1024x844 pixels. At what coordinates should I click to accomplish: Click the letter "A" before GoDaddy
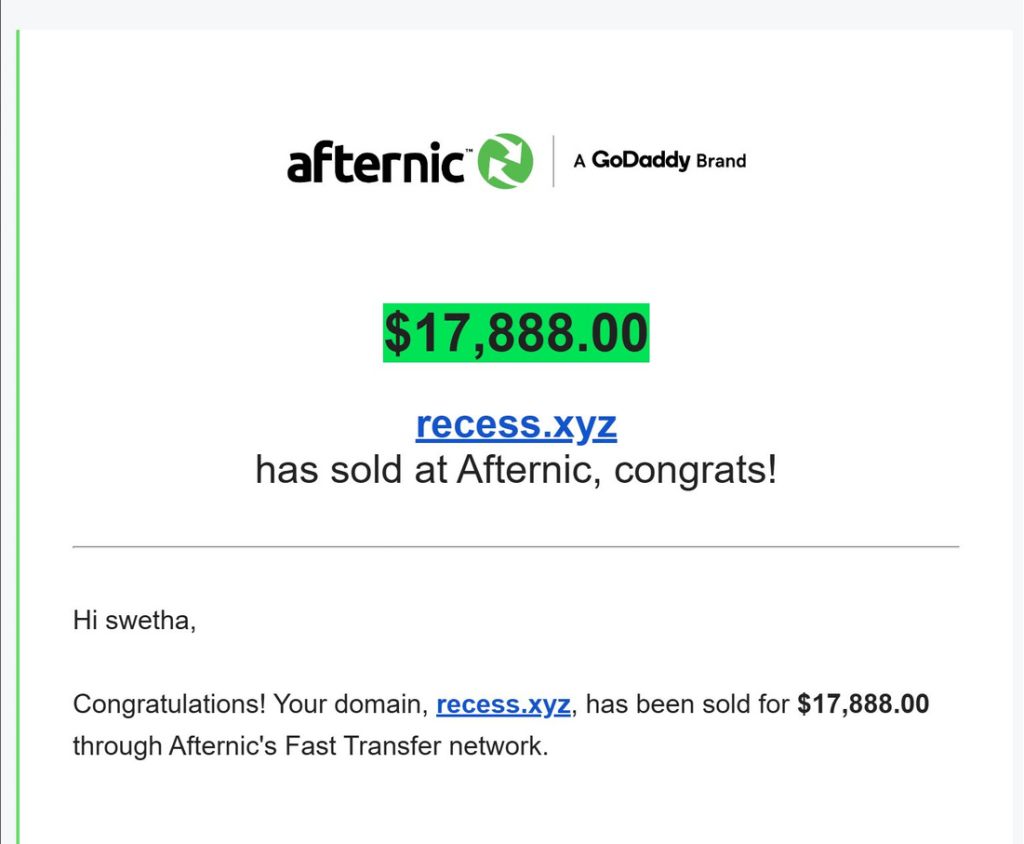(579, 161)
